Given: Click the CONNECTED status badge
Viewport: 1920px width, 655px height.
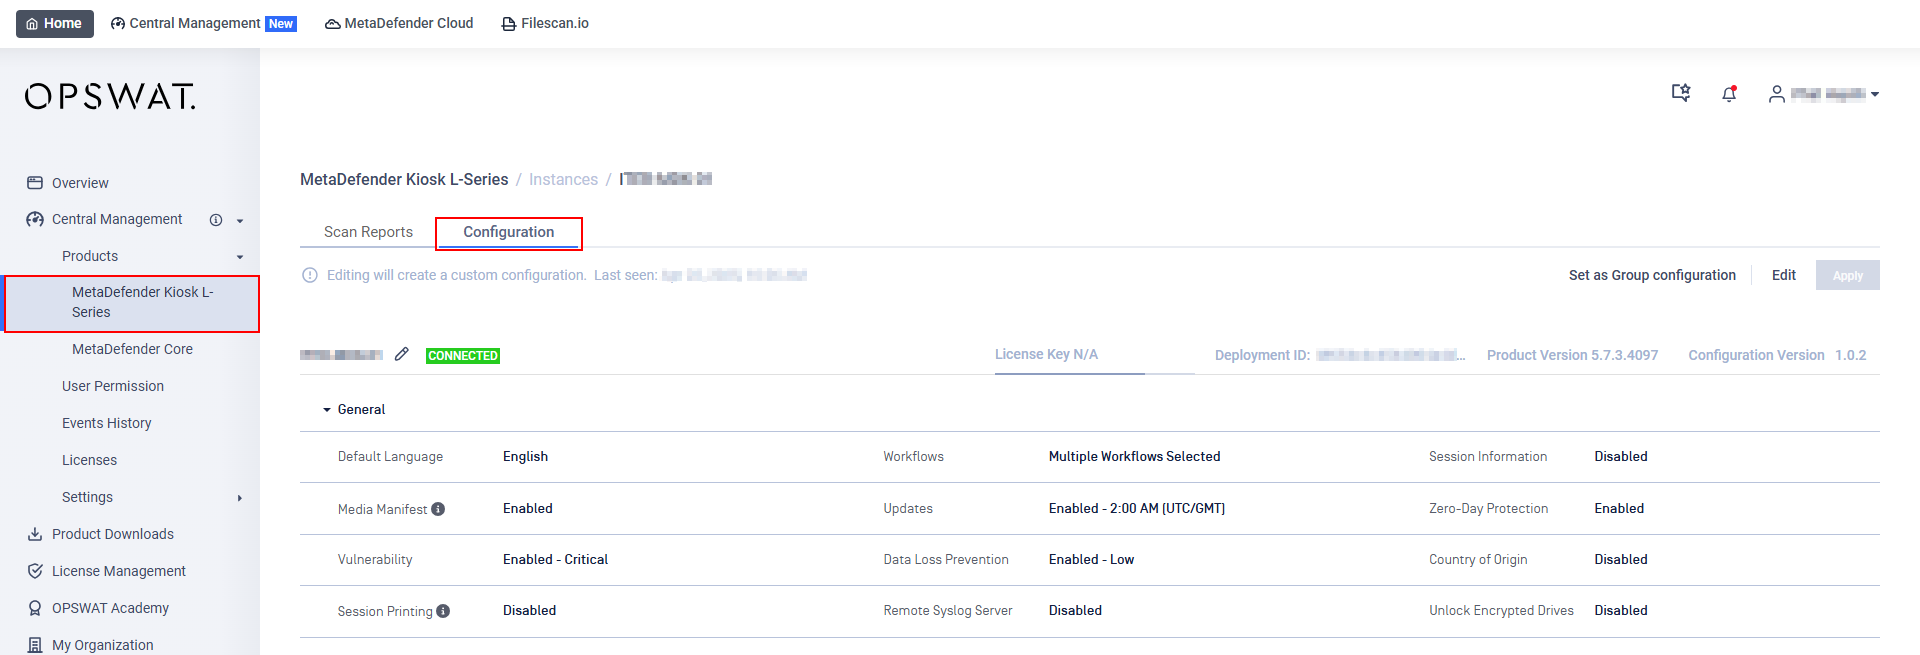Looking at the screenshot, I should (463, 355).
